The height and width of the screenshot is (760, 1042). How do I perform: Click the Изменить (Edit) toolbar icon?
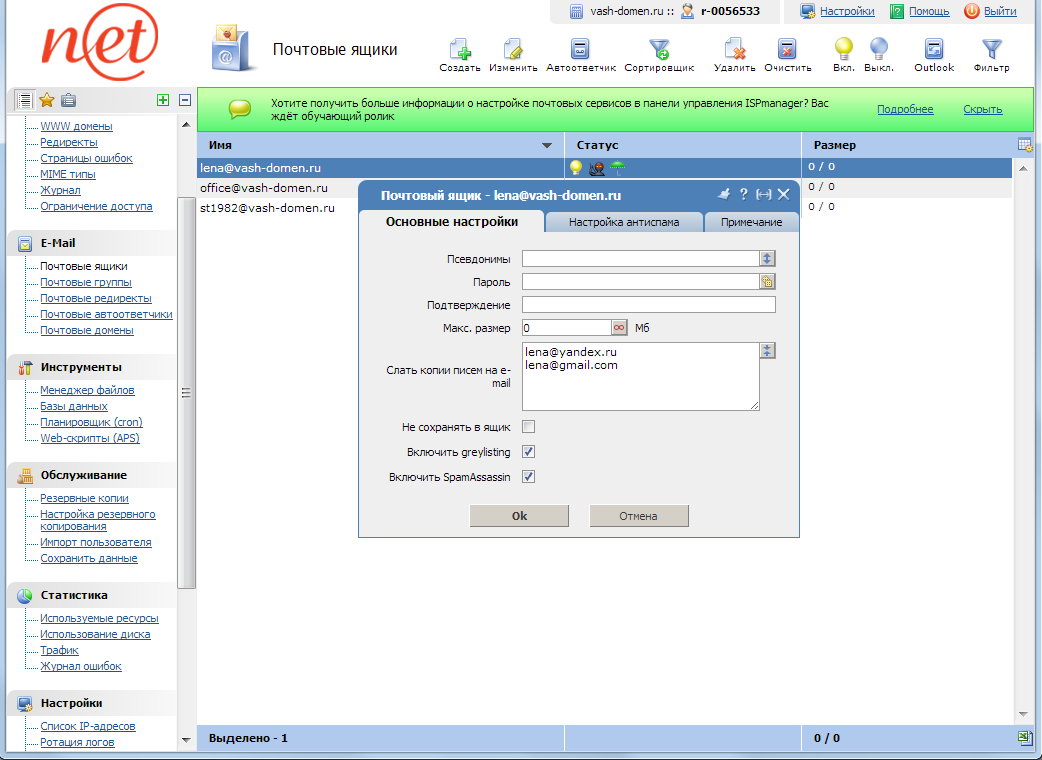click(513, 50)
